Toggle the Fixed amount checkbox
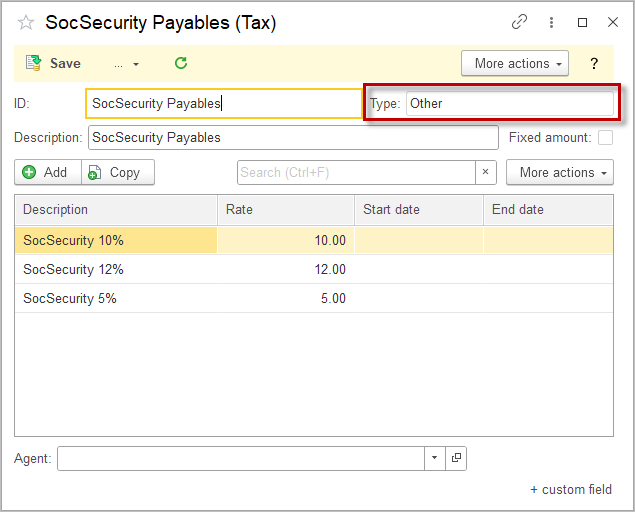The image size is (635, 512). tap(605, 138)
